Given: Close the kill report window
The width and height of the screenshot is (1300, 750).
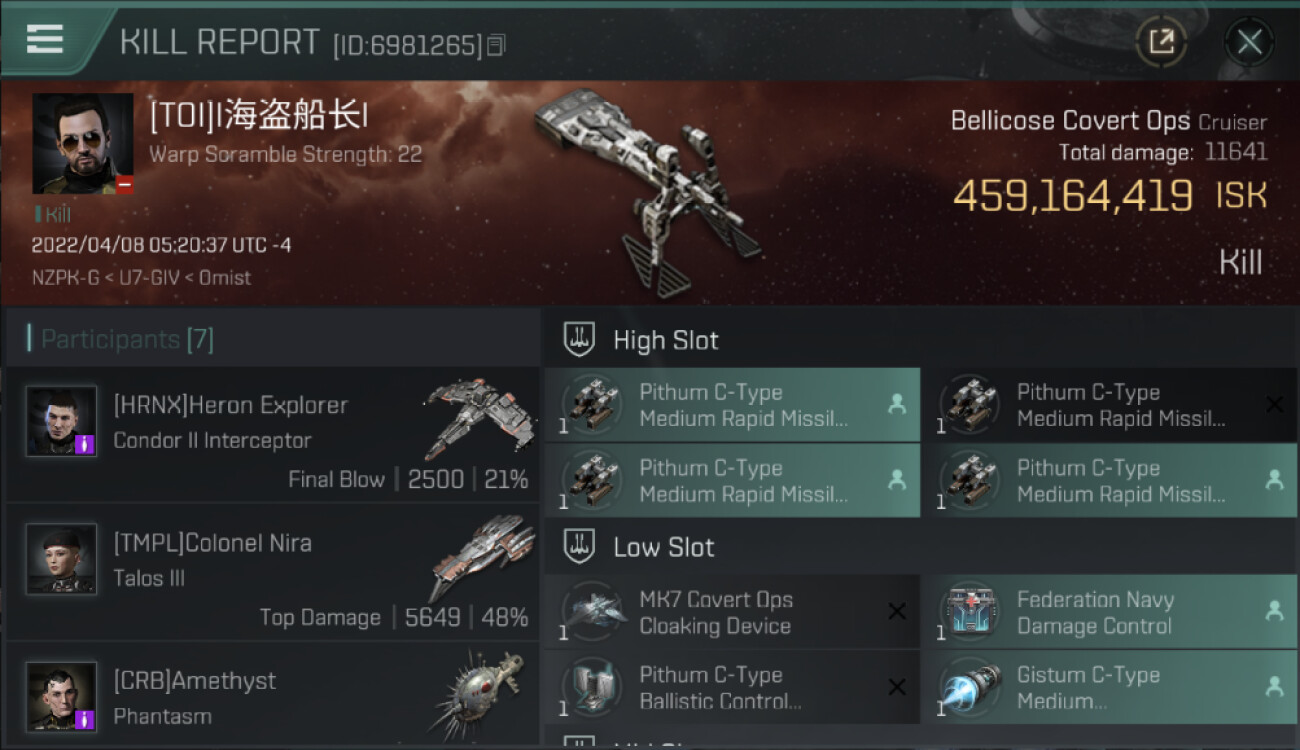Looking at the screenshot, I should click(1249, 42).
